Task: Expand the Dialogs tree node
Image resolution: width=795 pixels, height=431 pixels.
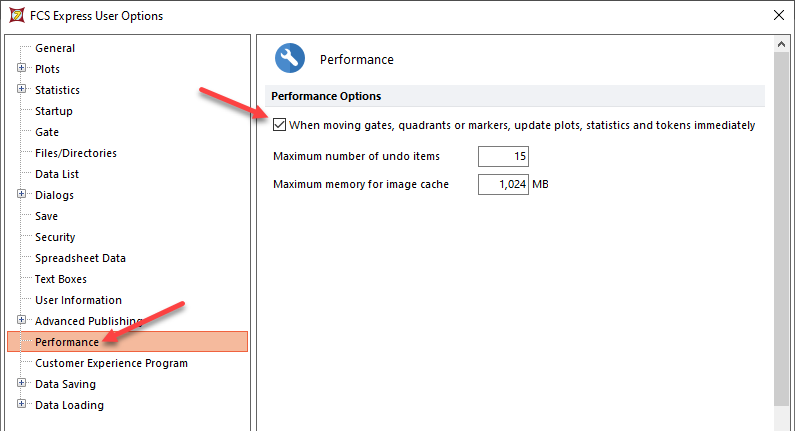Action: pos(21,195)
